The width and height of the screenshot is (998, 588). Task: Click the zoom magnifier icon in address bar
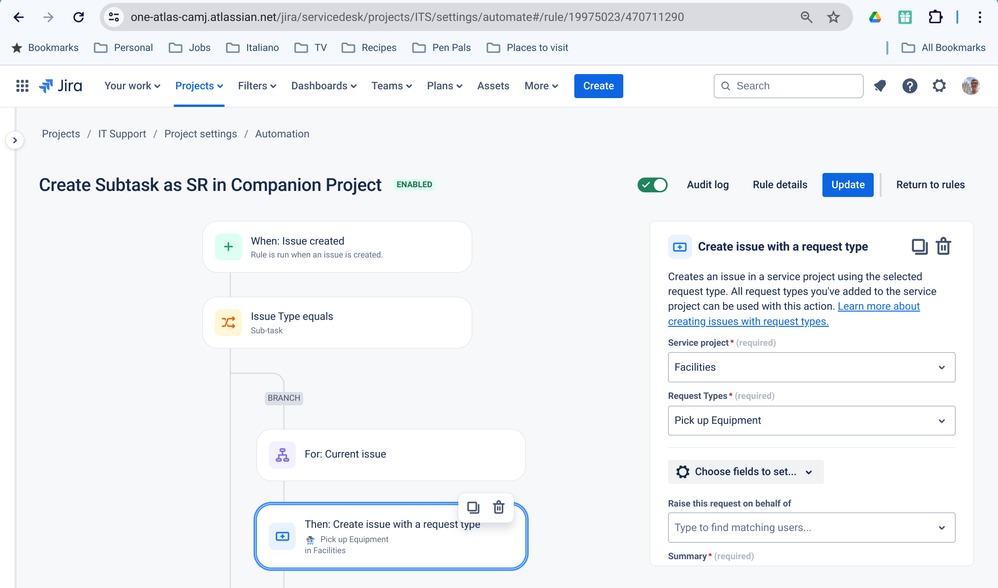click(806, 17)
